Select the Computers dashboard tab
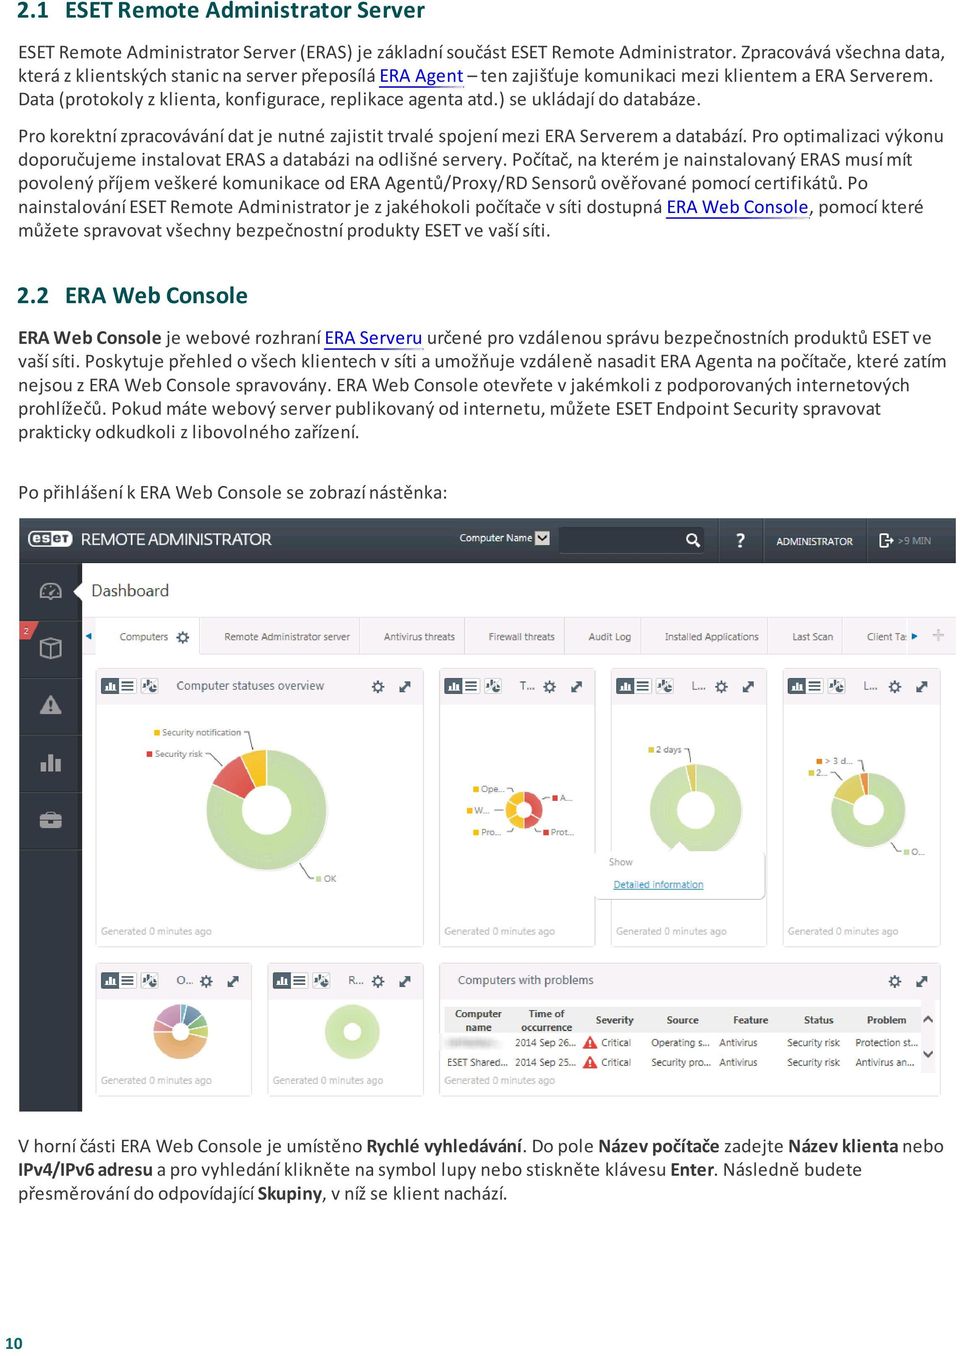The height and width of the screenshot is (1356, 960). pyautogui.click(x=144, y=637)
